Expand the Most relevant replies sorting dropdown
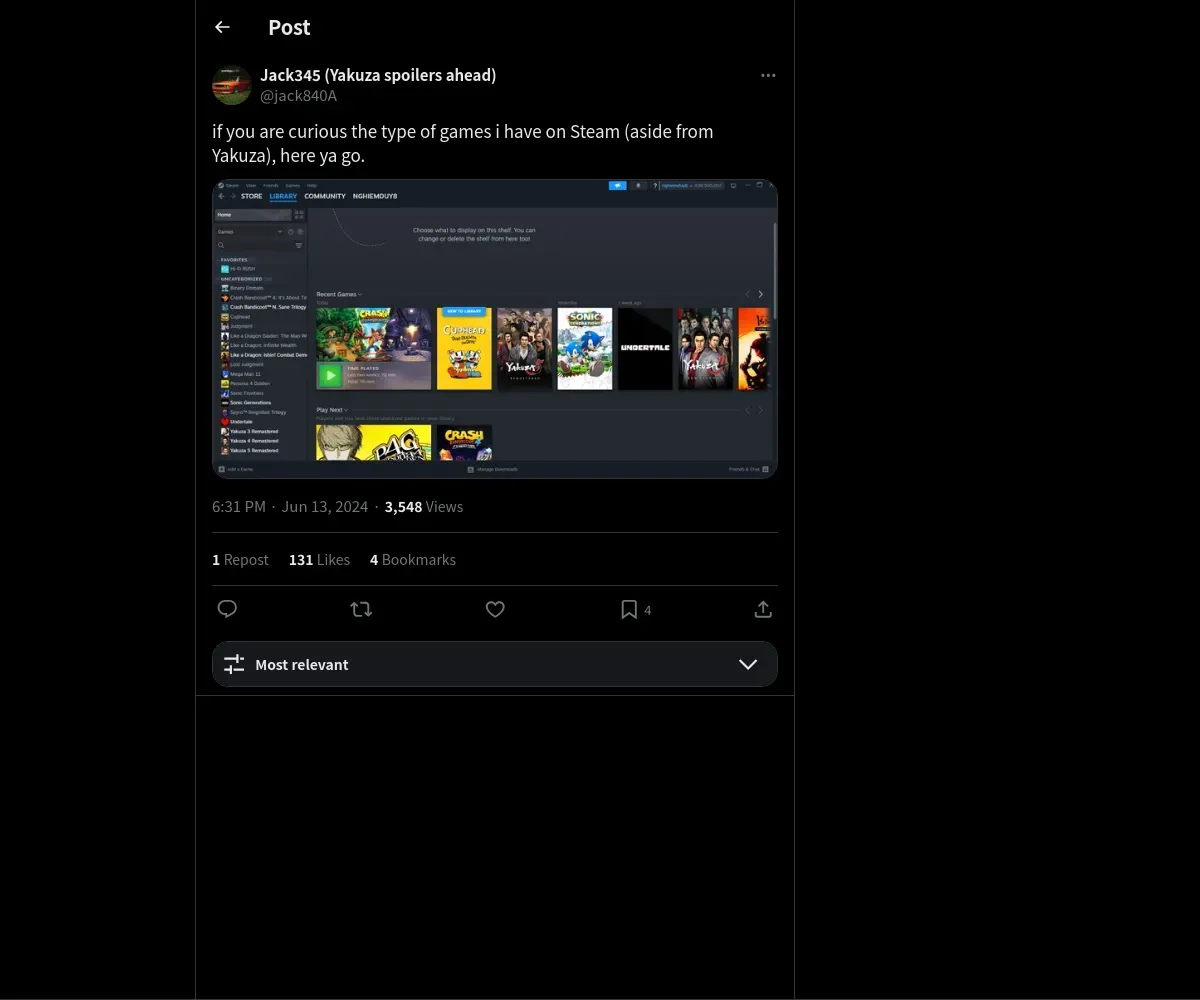 495,664
